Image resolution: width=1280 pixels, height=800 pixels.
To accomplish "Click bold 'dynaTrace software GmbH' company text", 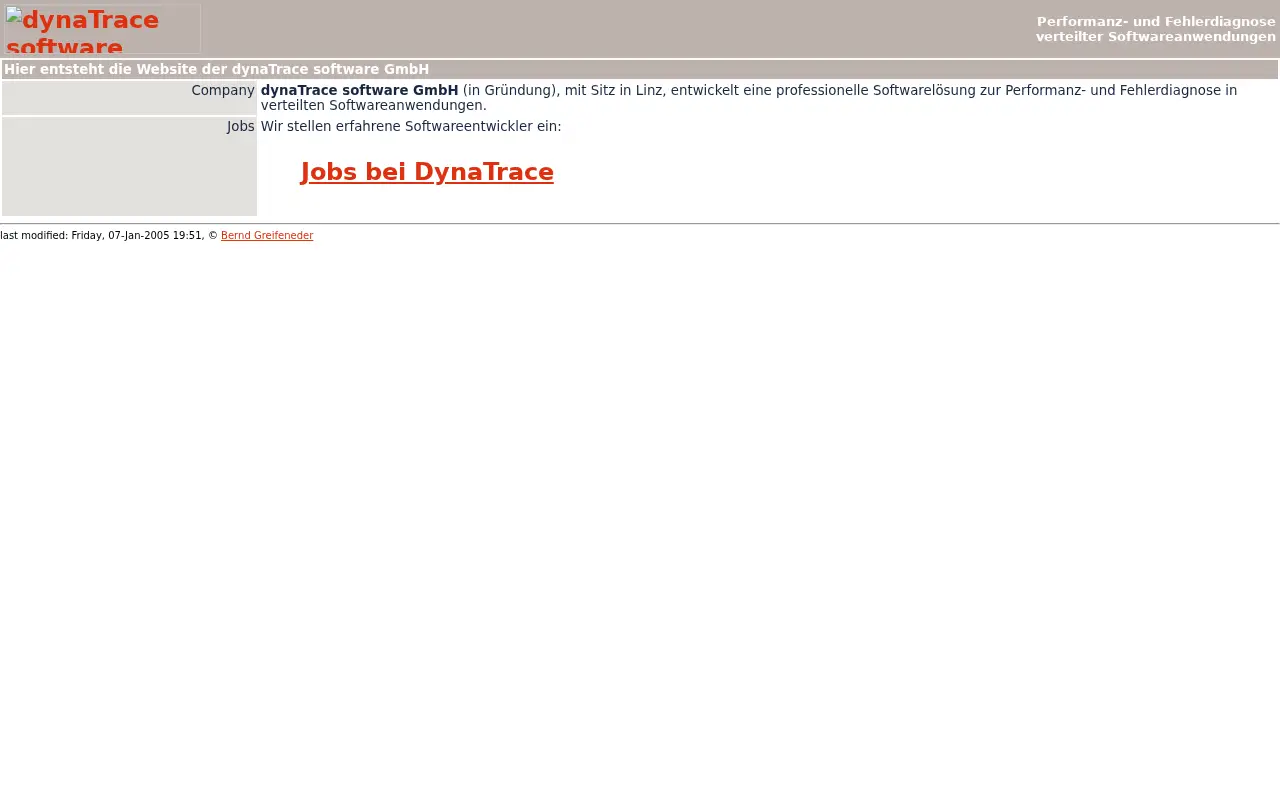I will [359, 90].
